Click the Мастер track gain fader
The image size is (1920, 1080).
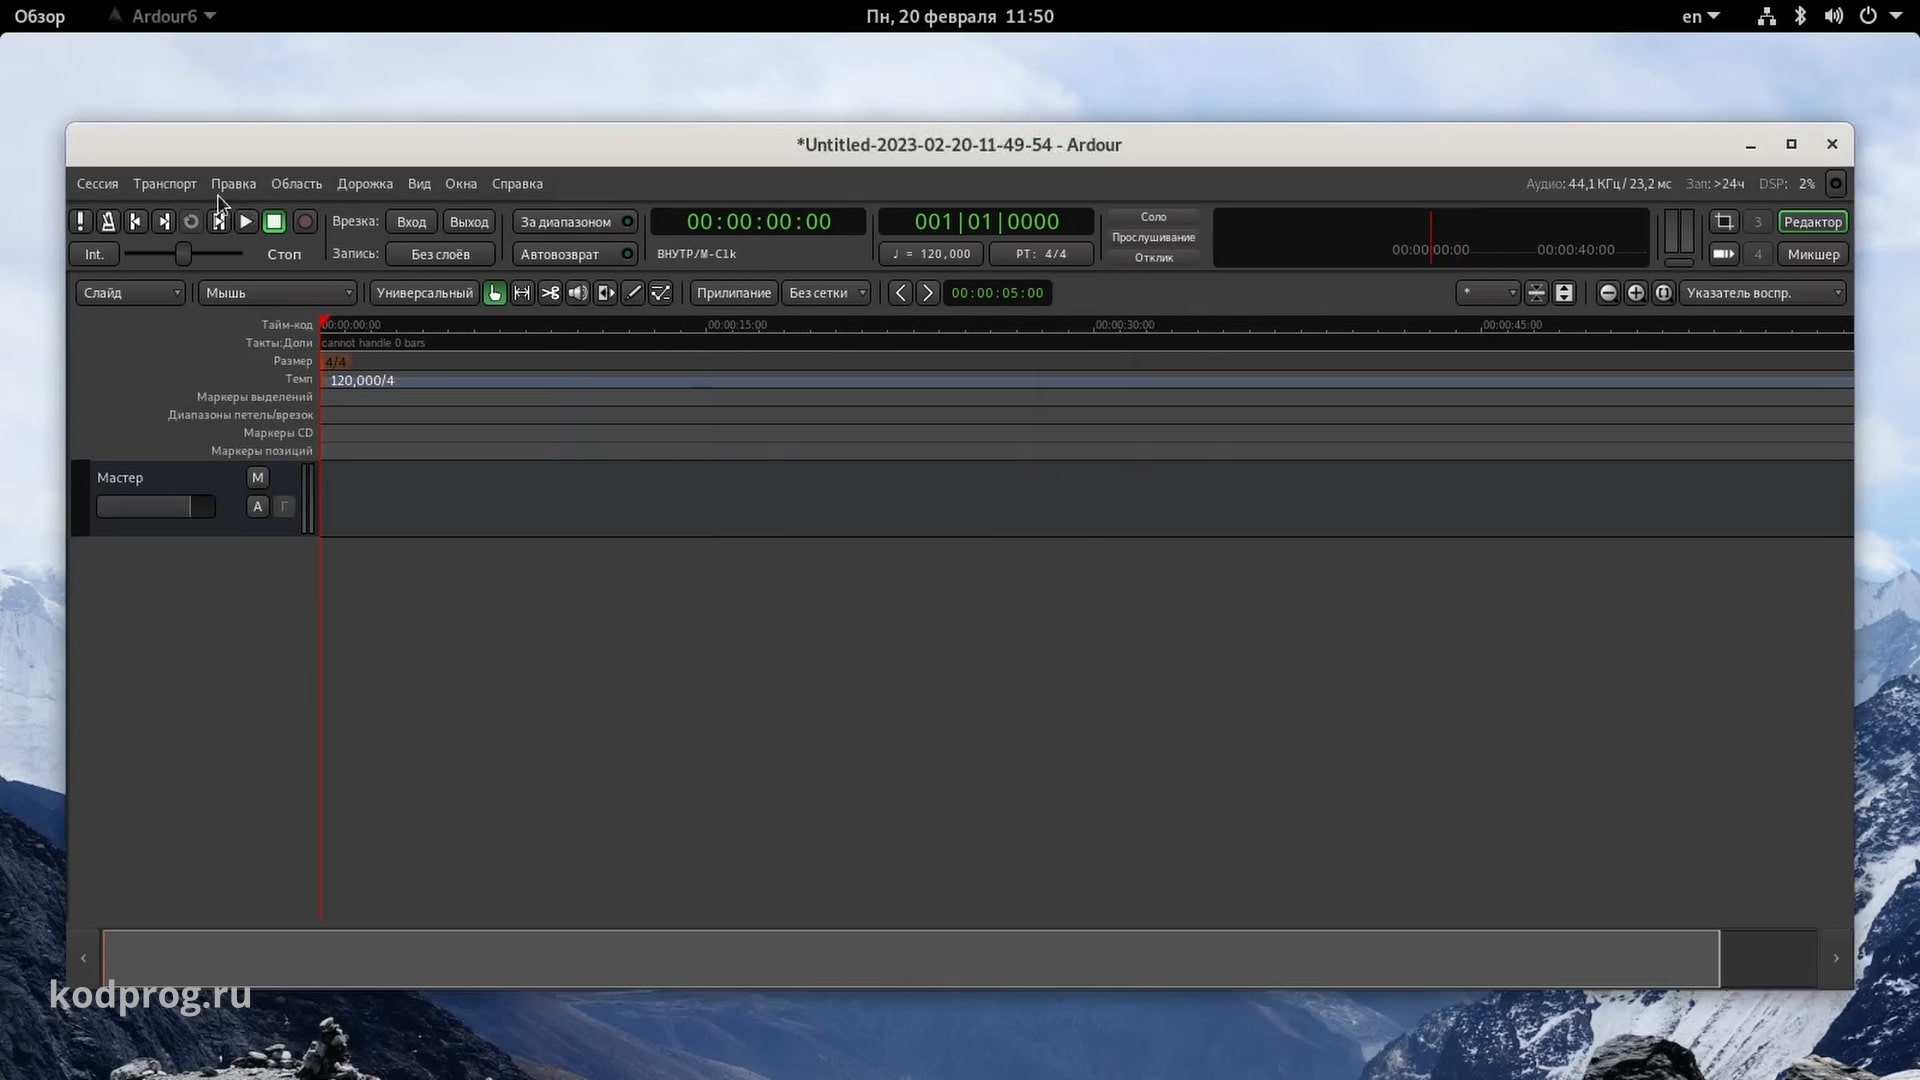(x=155, y=507)
